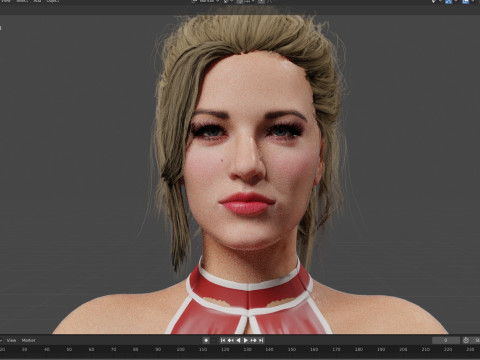Click frame 50 on the timeline ruler

69,349
